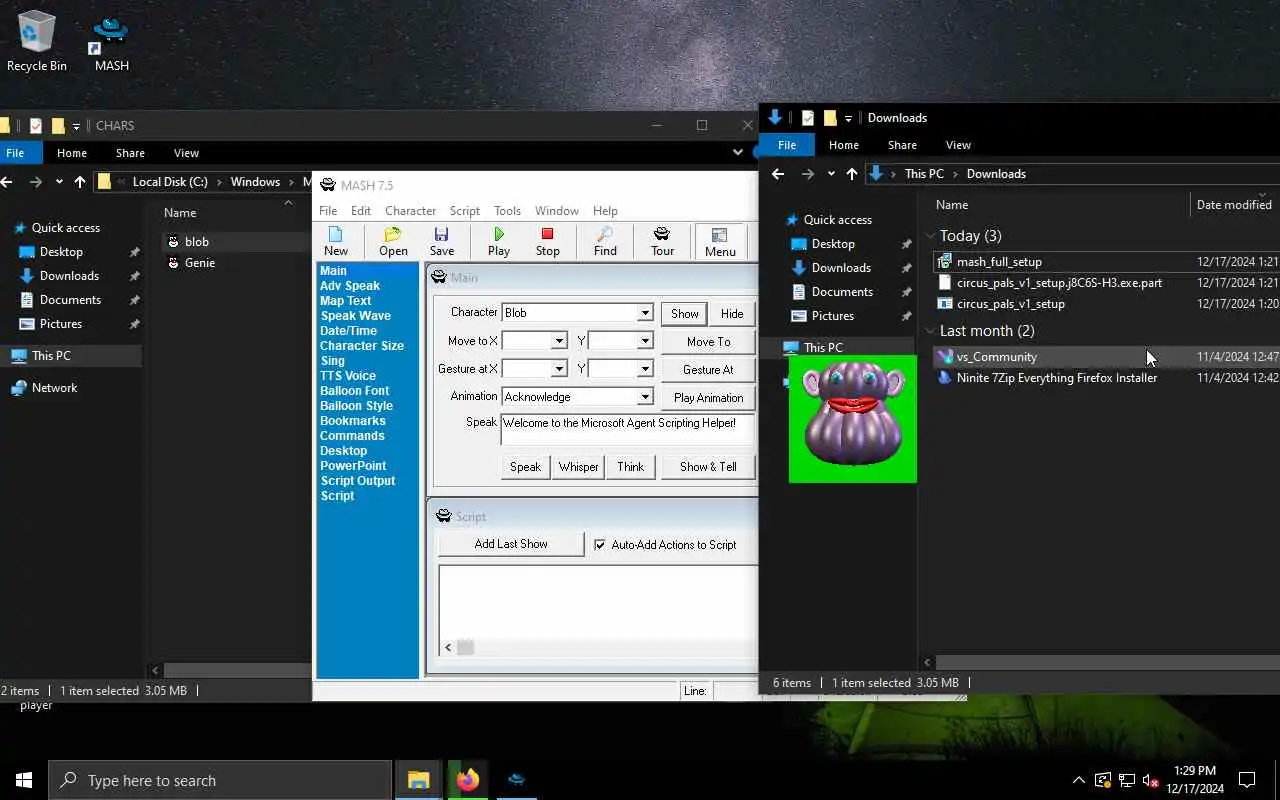1280x800 pixels.
Task: Click the Windows taskbar search box
Action: [x=220, y=780]
